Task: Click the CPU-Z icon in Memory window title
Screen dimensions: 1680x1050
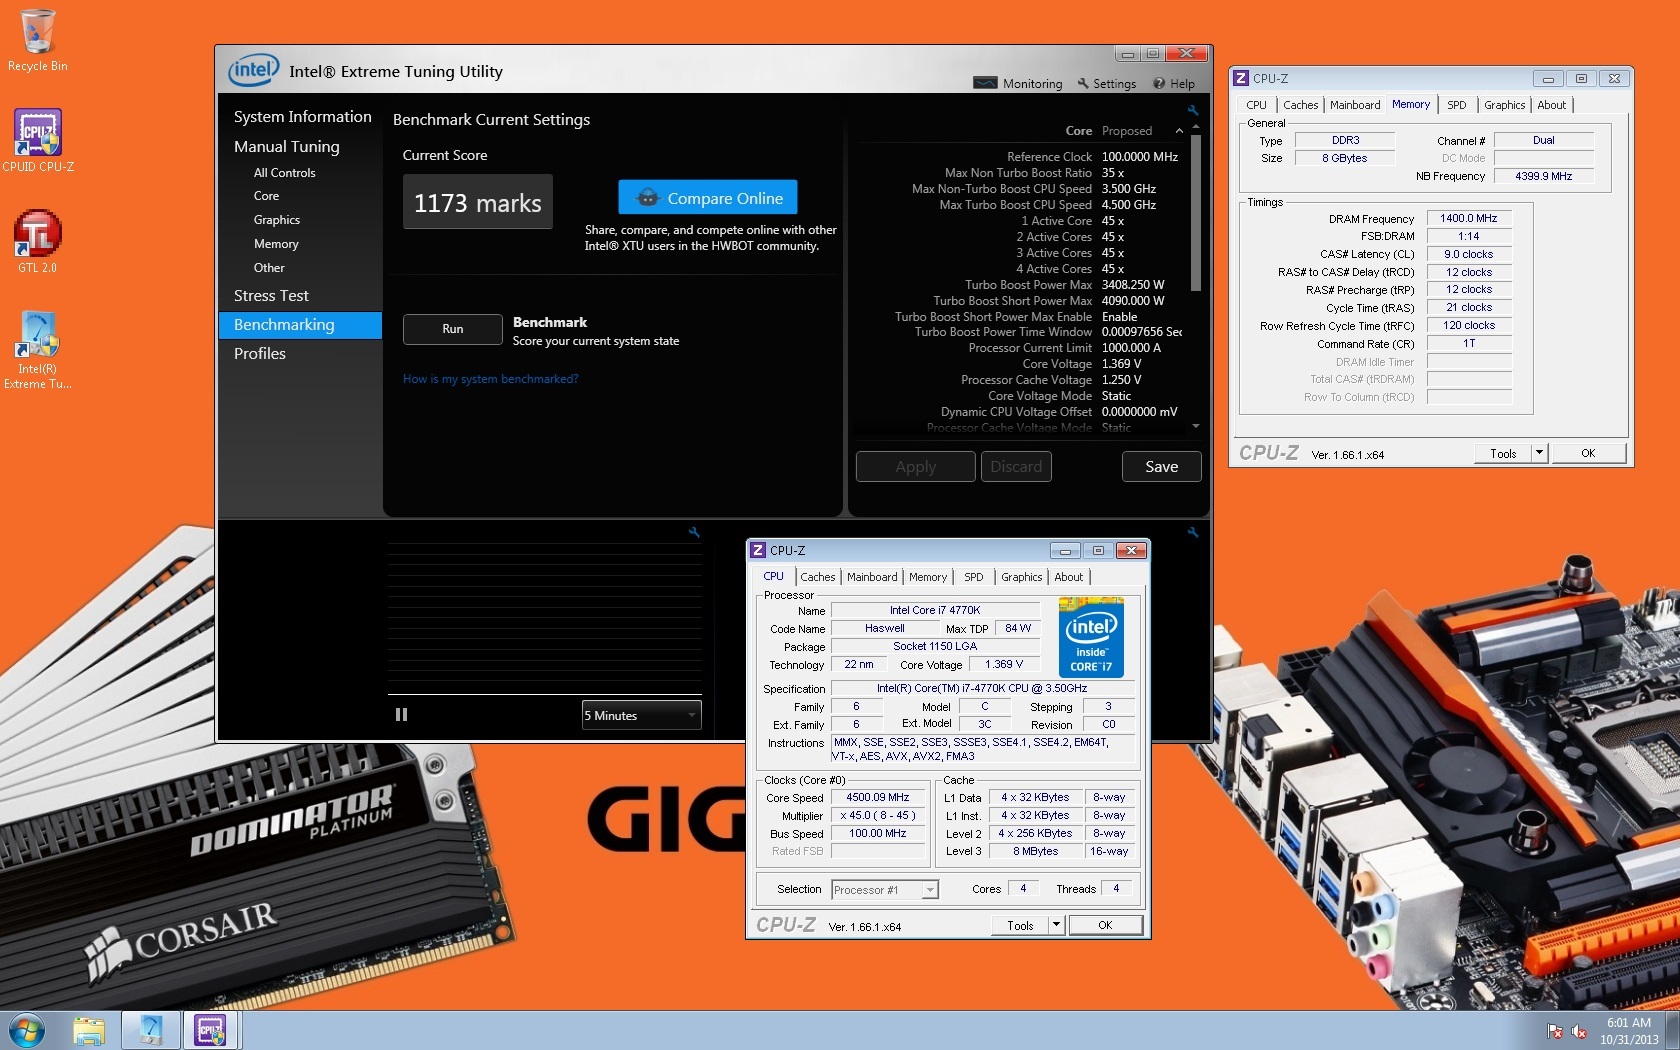Action: point(1241,78)
